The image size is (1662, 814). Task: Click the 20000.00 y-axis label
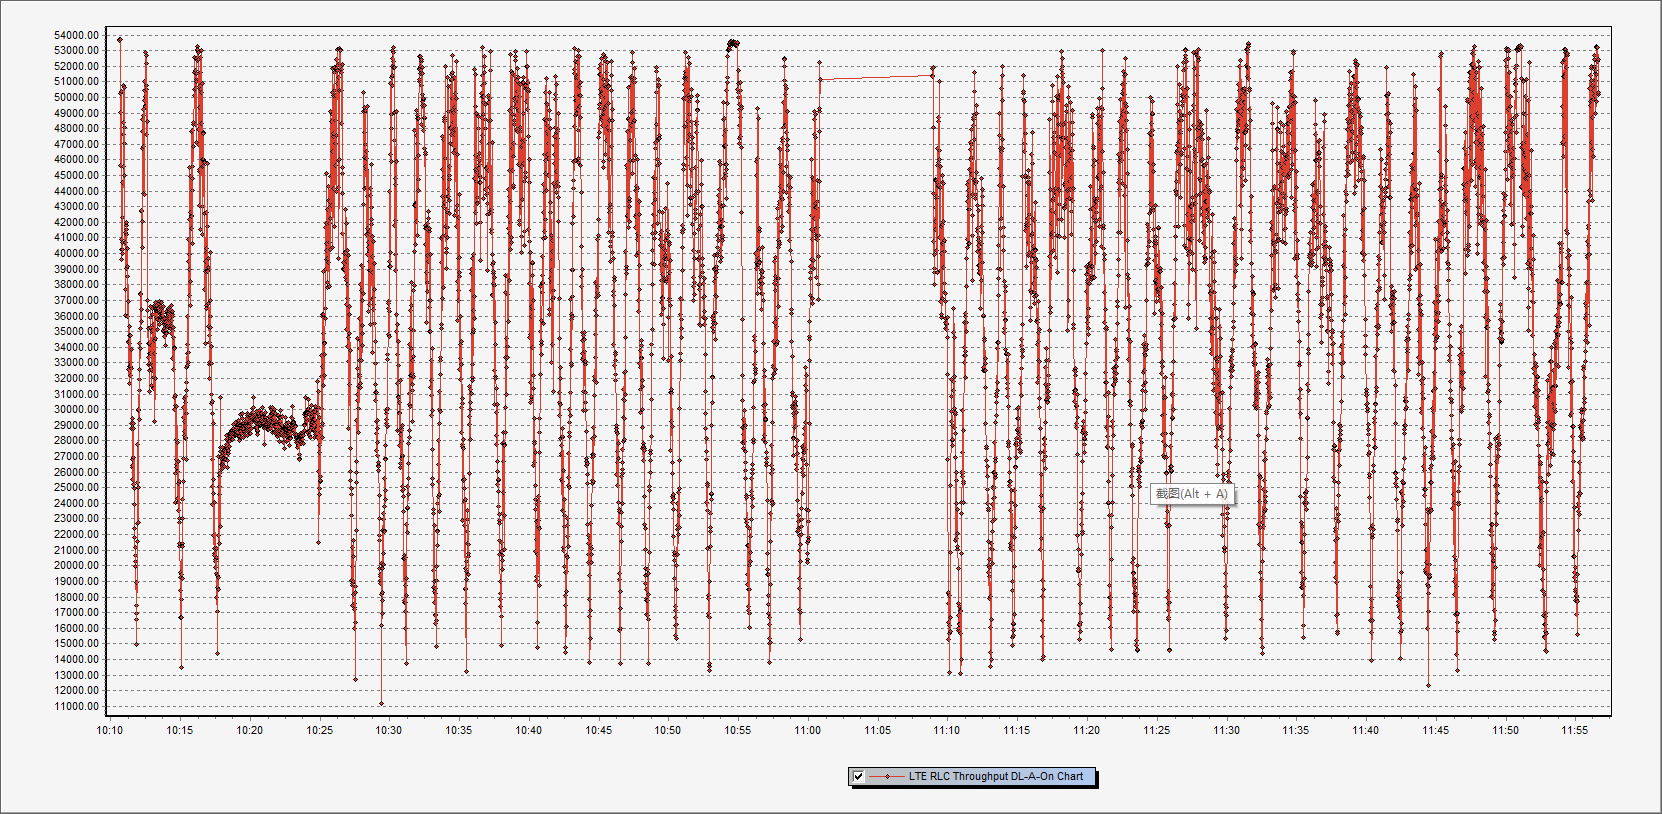[x=77, y=565]
